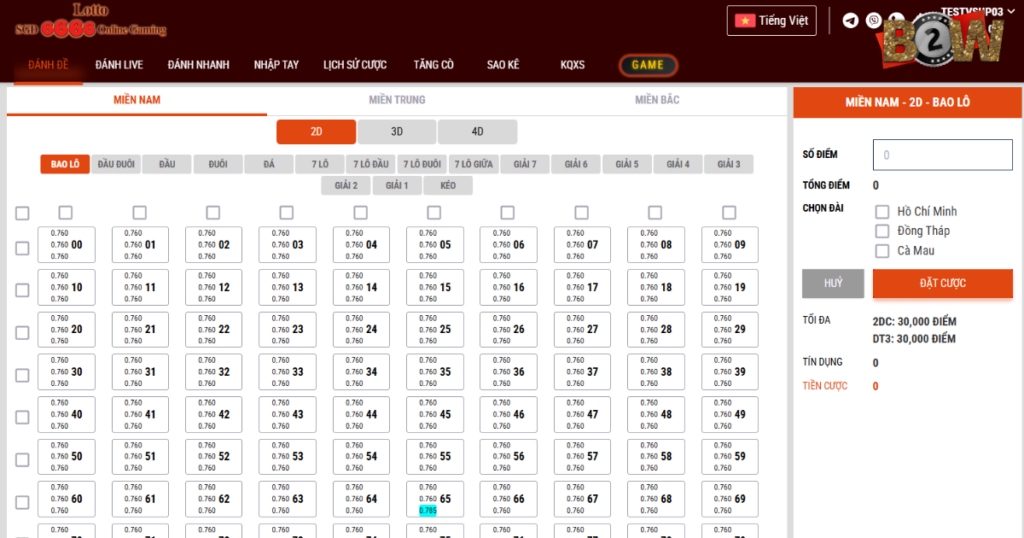The height and width of the screenshot is (538, 1024).
Task: Click the HUỶ cancel button
Action: click(833, 283)
